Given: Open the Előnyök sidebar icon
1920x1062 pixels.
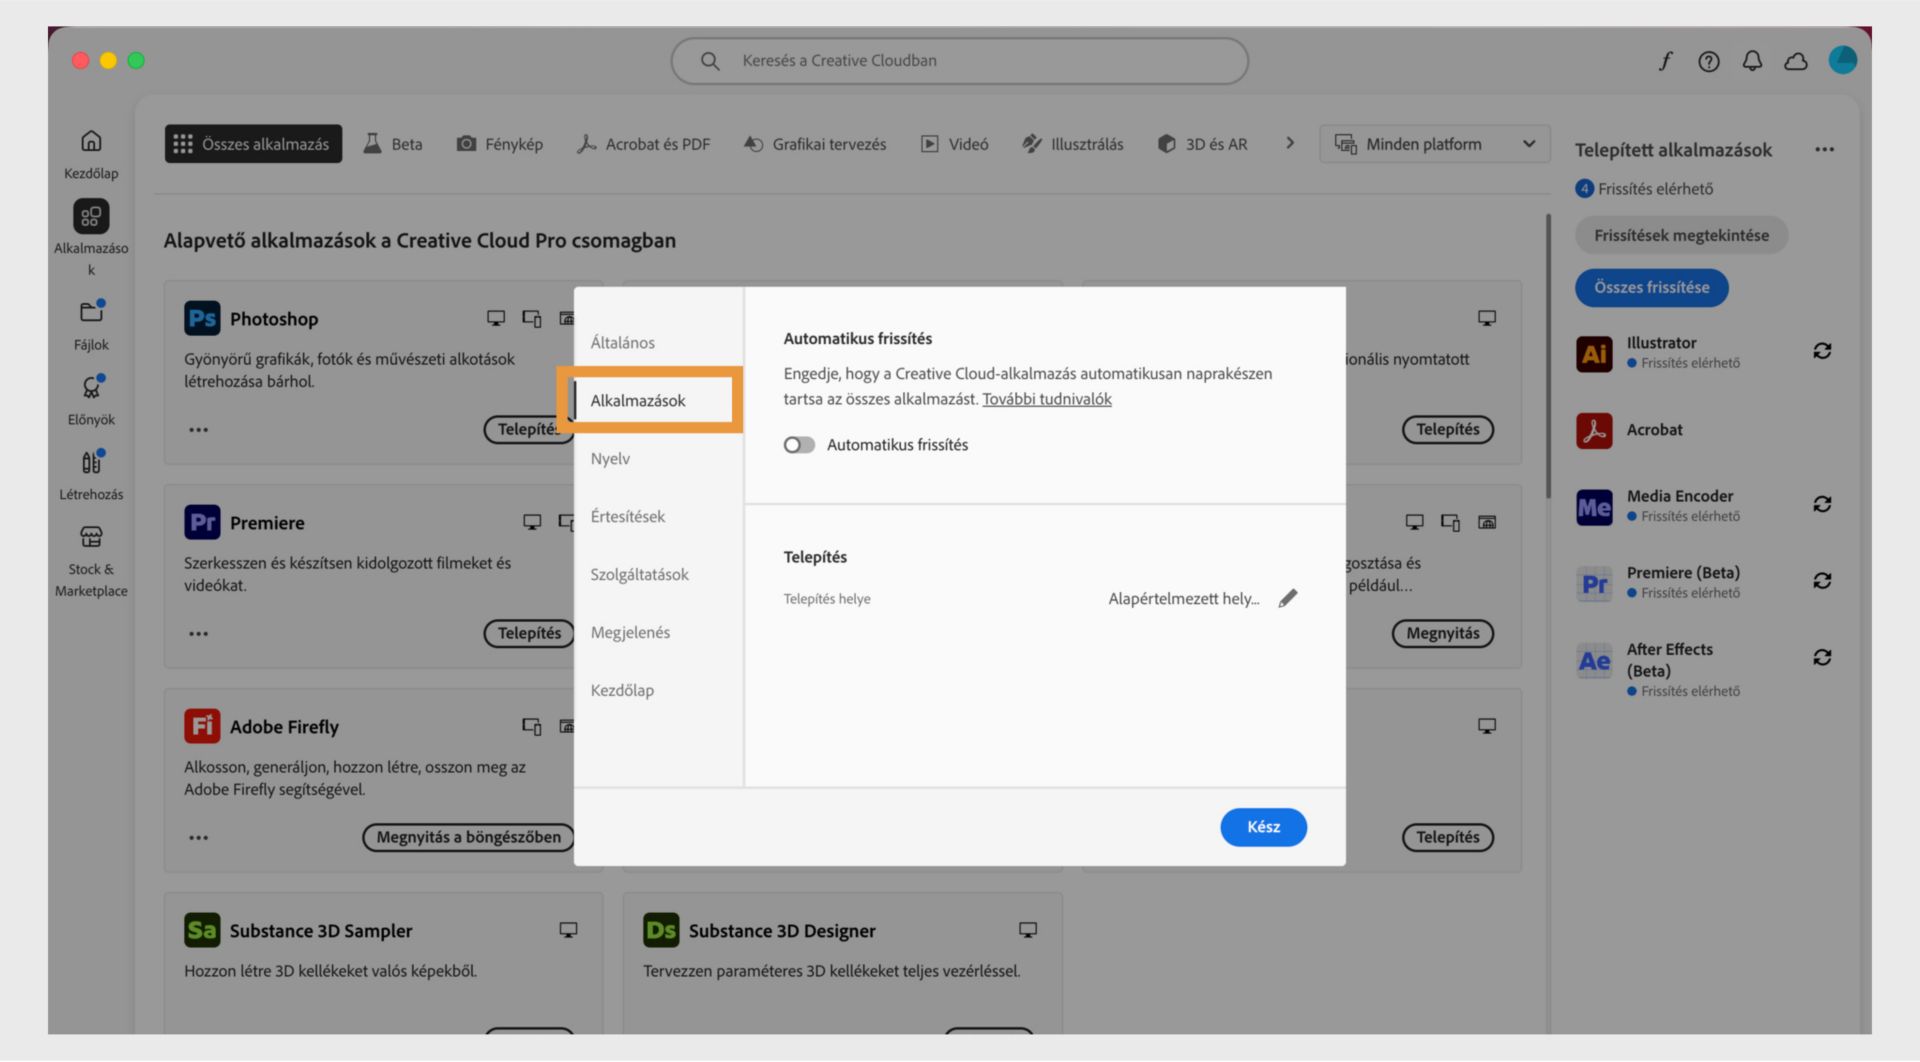Looking at the screenshot, I should click(x=91, y=386).
